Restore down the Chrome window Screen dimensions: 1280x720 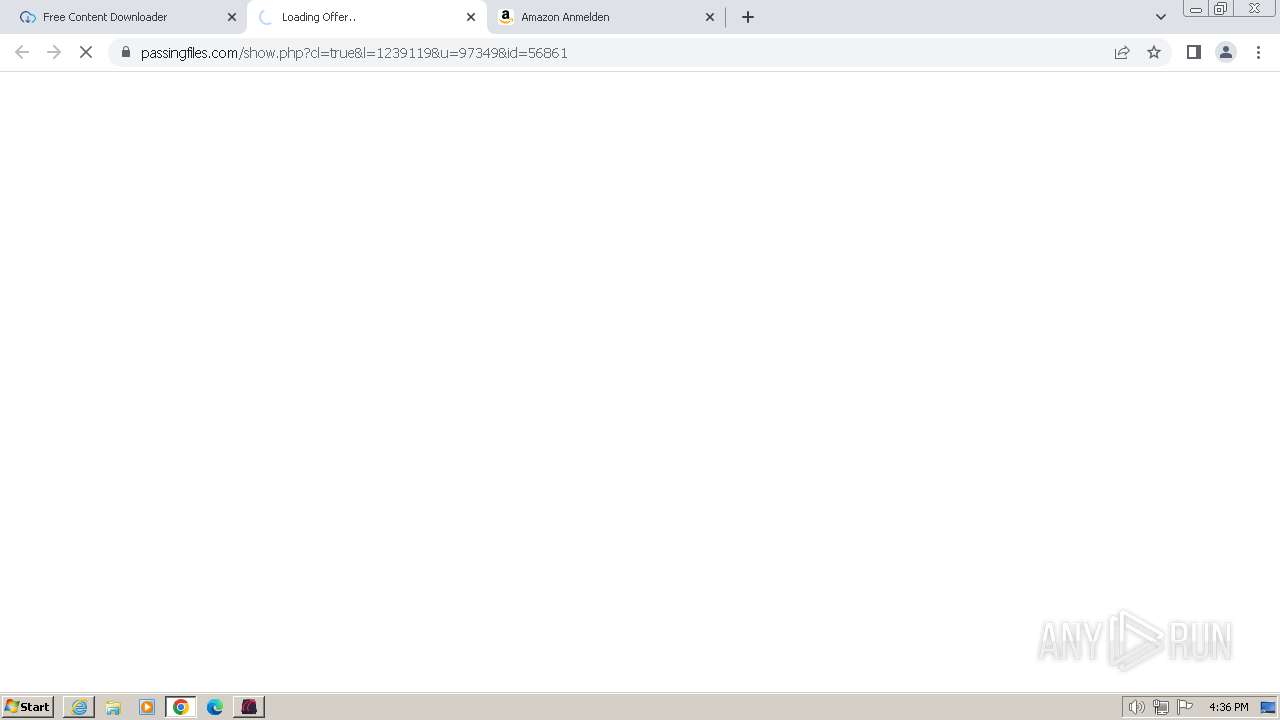click(1221, 9)
